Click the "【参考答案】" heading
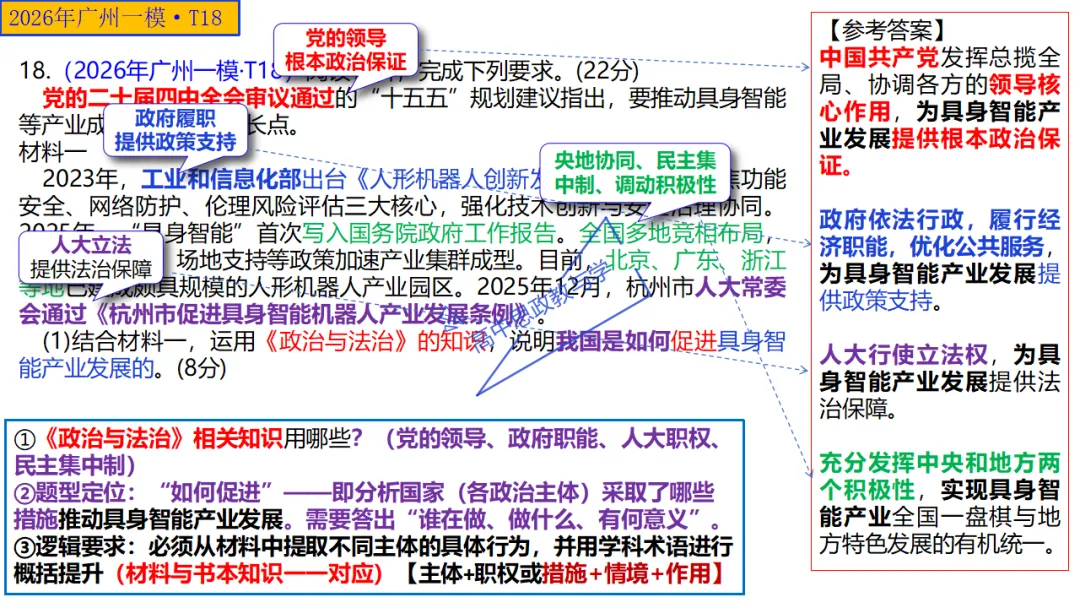This screenshot has height=608, width=1080. point(887,30)
